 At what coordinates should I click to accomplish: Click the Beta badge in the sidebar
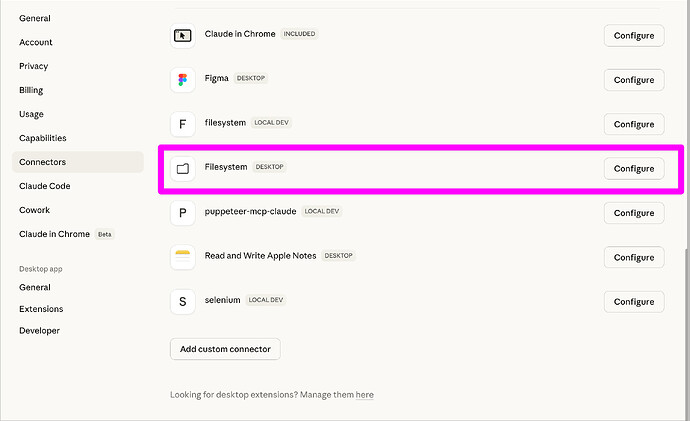104,234
